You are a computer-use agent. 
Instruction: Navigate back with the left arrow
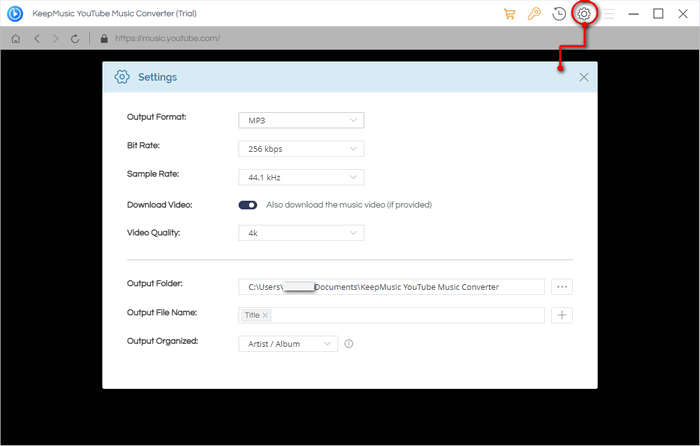(x=37, y=38)
